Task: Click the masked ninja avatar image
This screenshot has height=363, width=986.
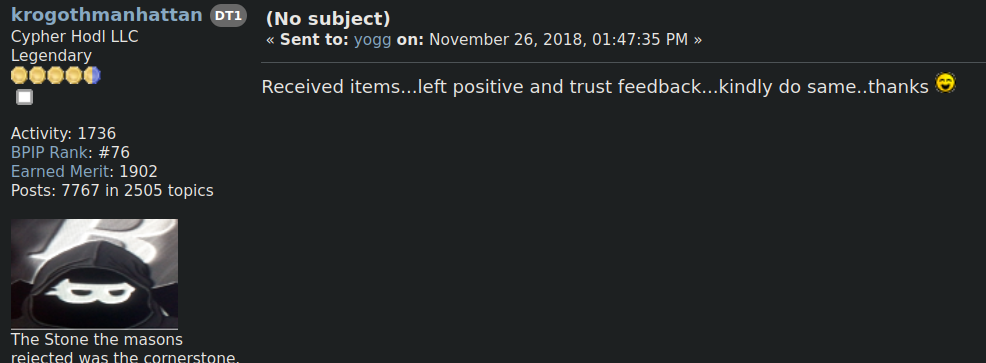Action: [x=94, y=273]
